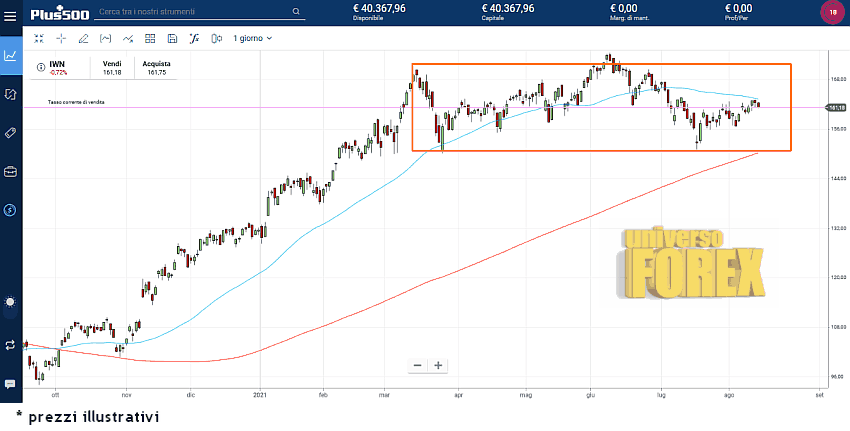Open the hamburger main menu
850x431 pixels.
point(11,14)
